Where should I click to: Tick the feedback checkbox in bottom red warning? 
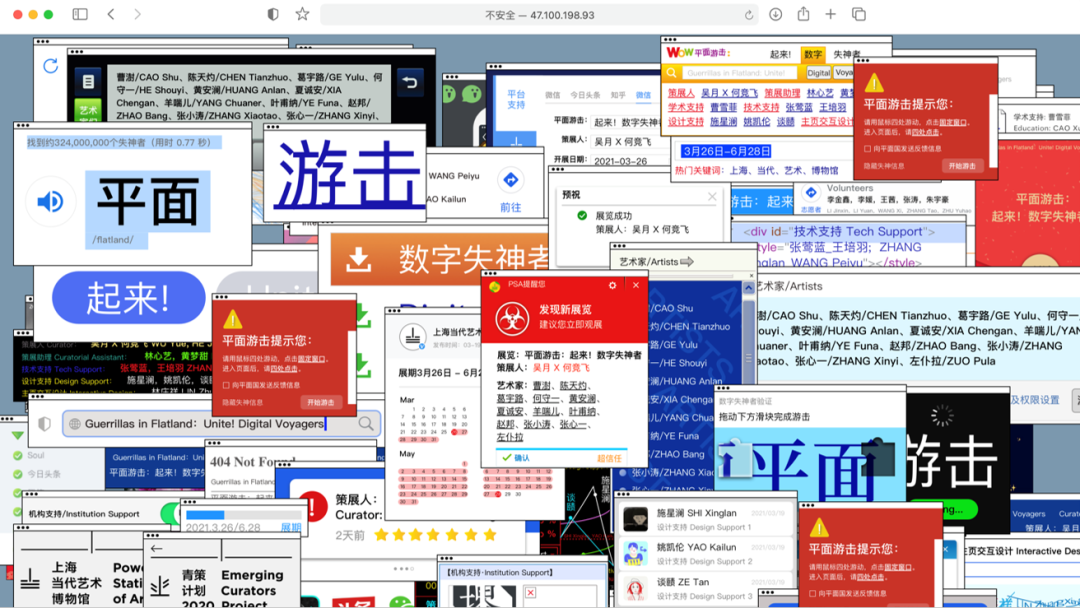pos(812,593)
